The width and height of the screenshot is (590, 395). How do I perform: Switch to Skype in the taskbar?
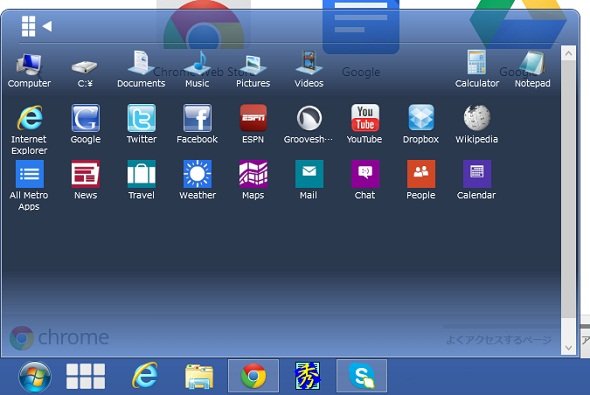coord(362,375)
